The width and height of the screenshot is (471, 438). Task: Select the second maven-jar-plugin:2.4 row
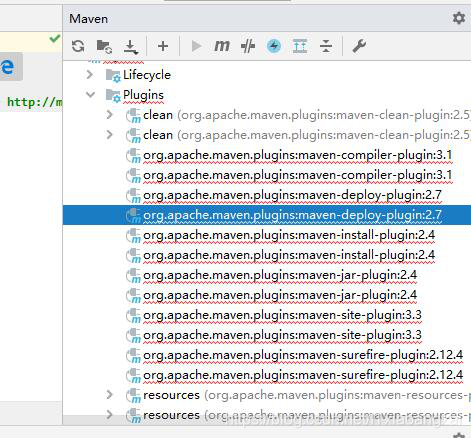[267, 295]
